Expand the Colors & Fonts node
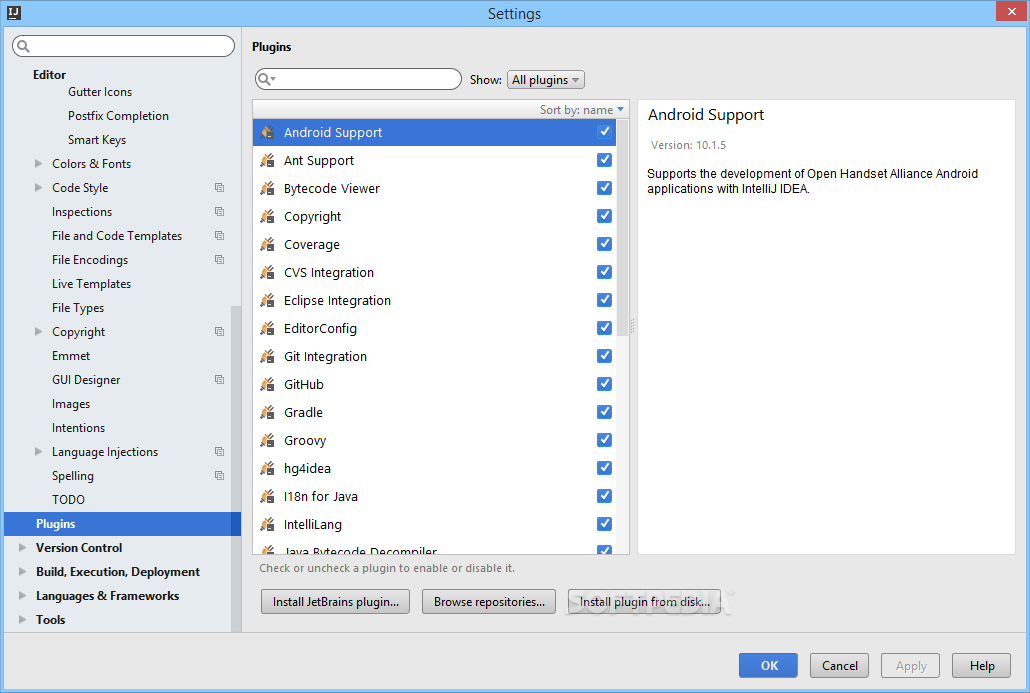Screen dimensions: 1030x693 pyautogui.click(x=38, y=164)
